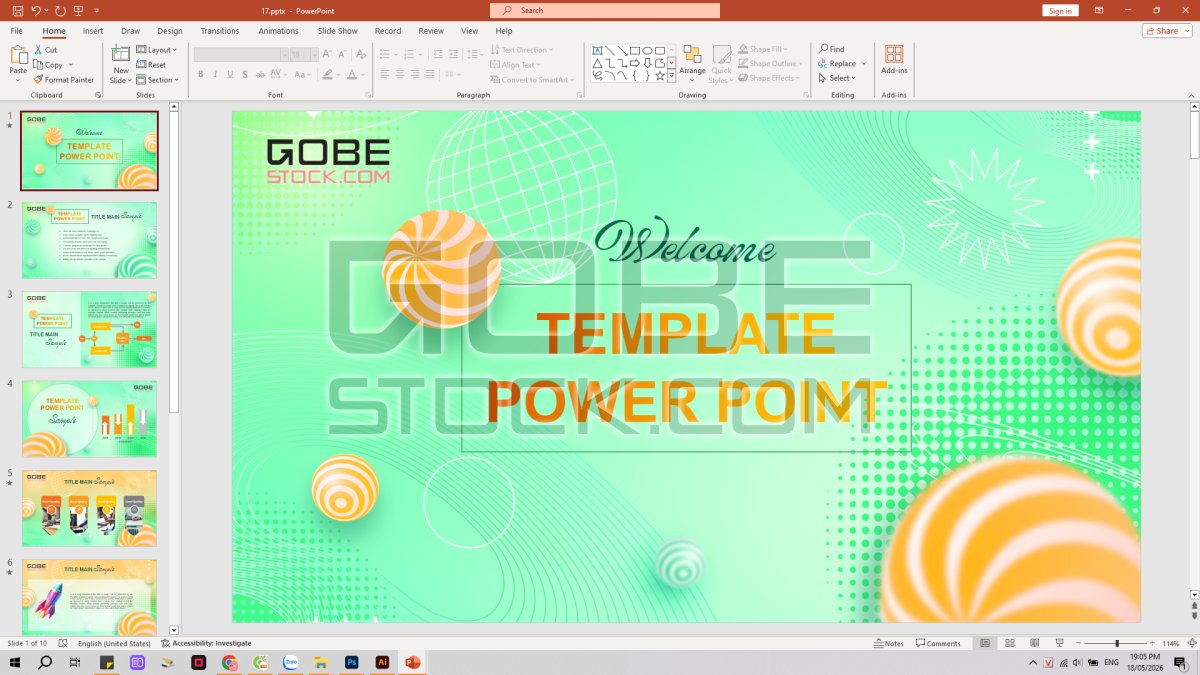The height and width of the screenshot is (675, 1200).
Task: Expand the Copy options arrow
Action: click(x=72, y=64)
